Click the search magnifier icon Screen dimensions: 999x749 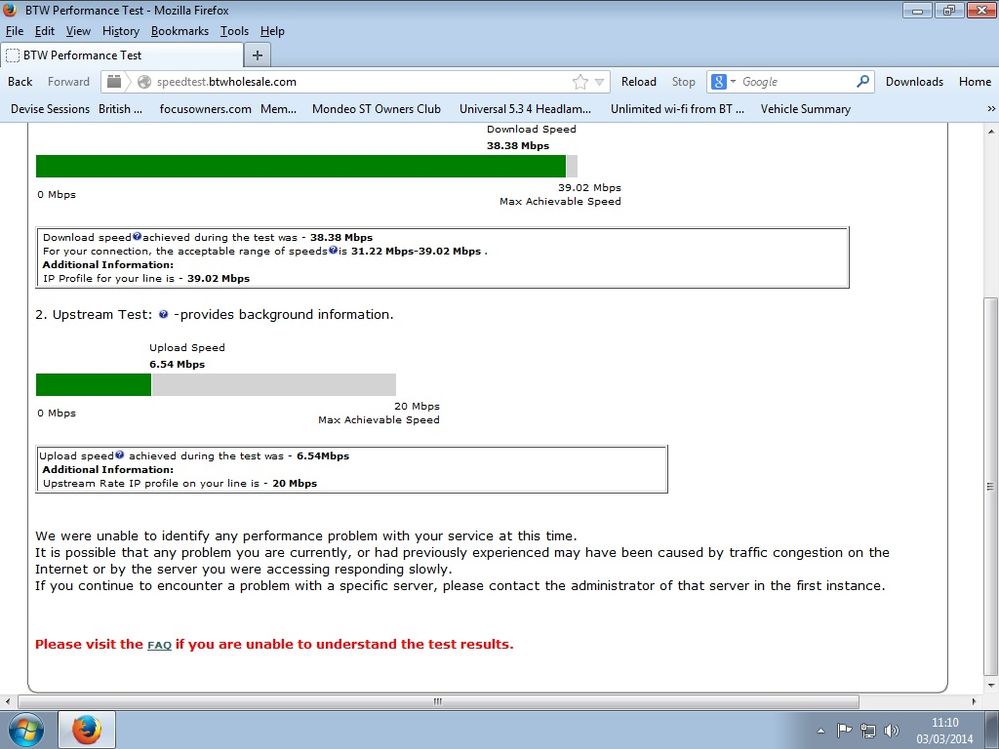[x=863, y=82]
